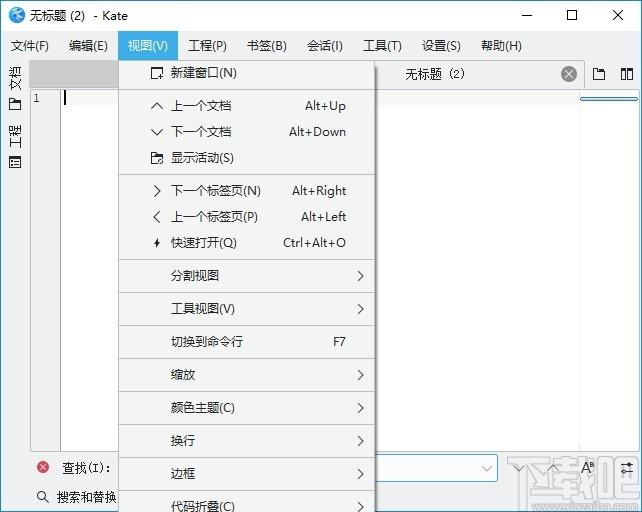Click the list icon below 工程 in sidebar

(15, 163)
